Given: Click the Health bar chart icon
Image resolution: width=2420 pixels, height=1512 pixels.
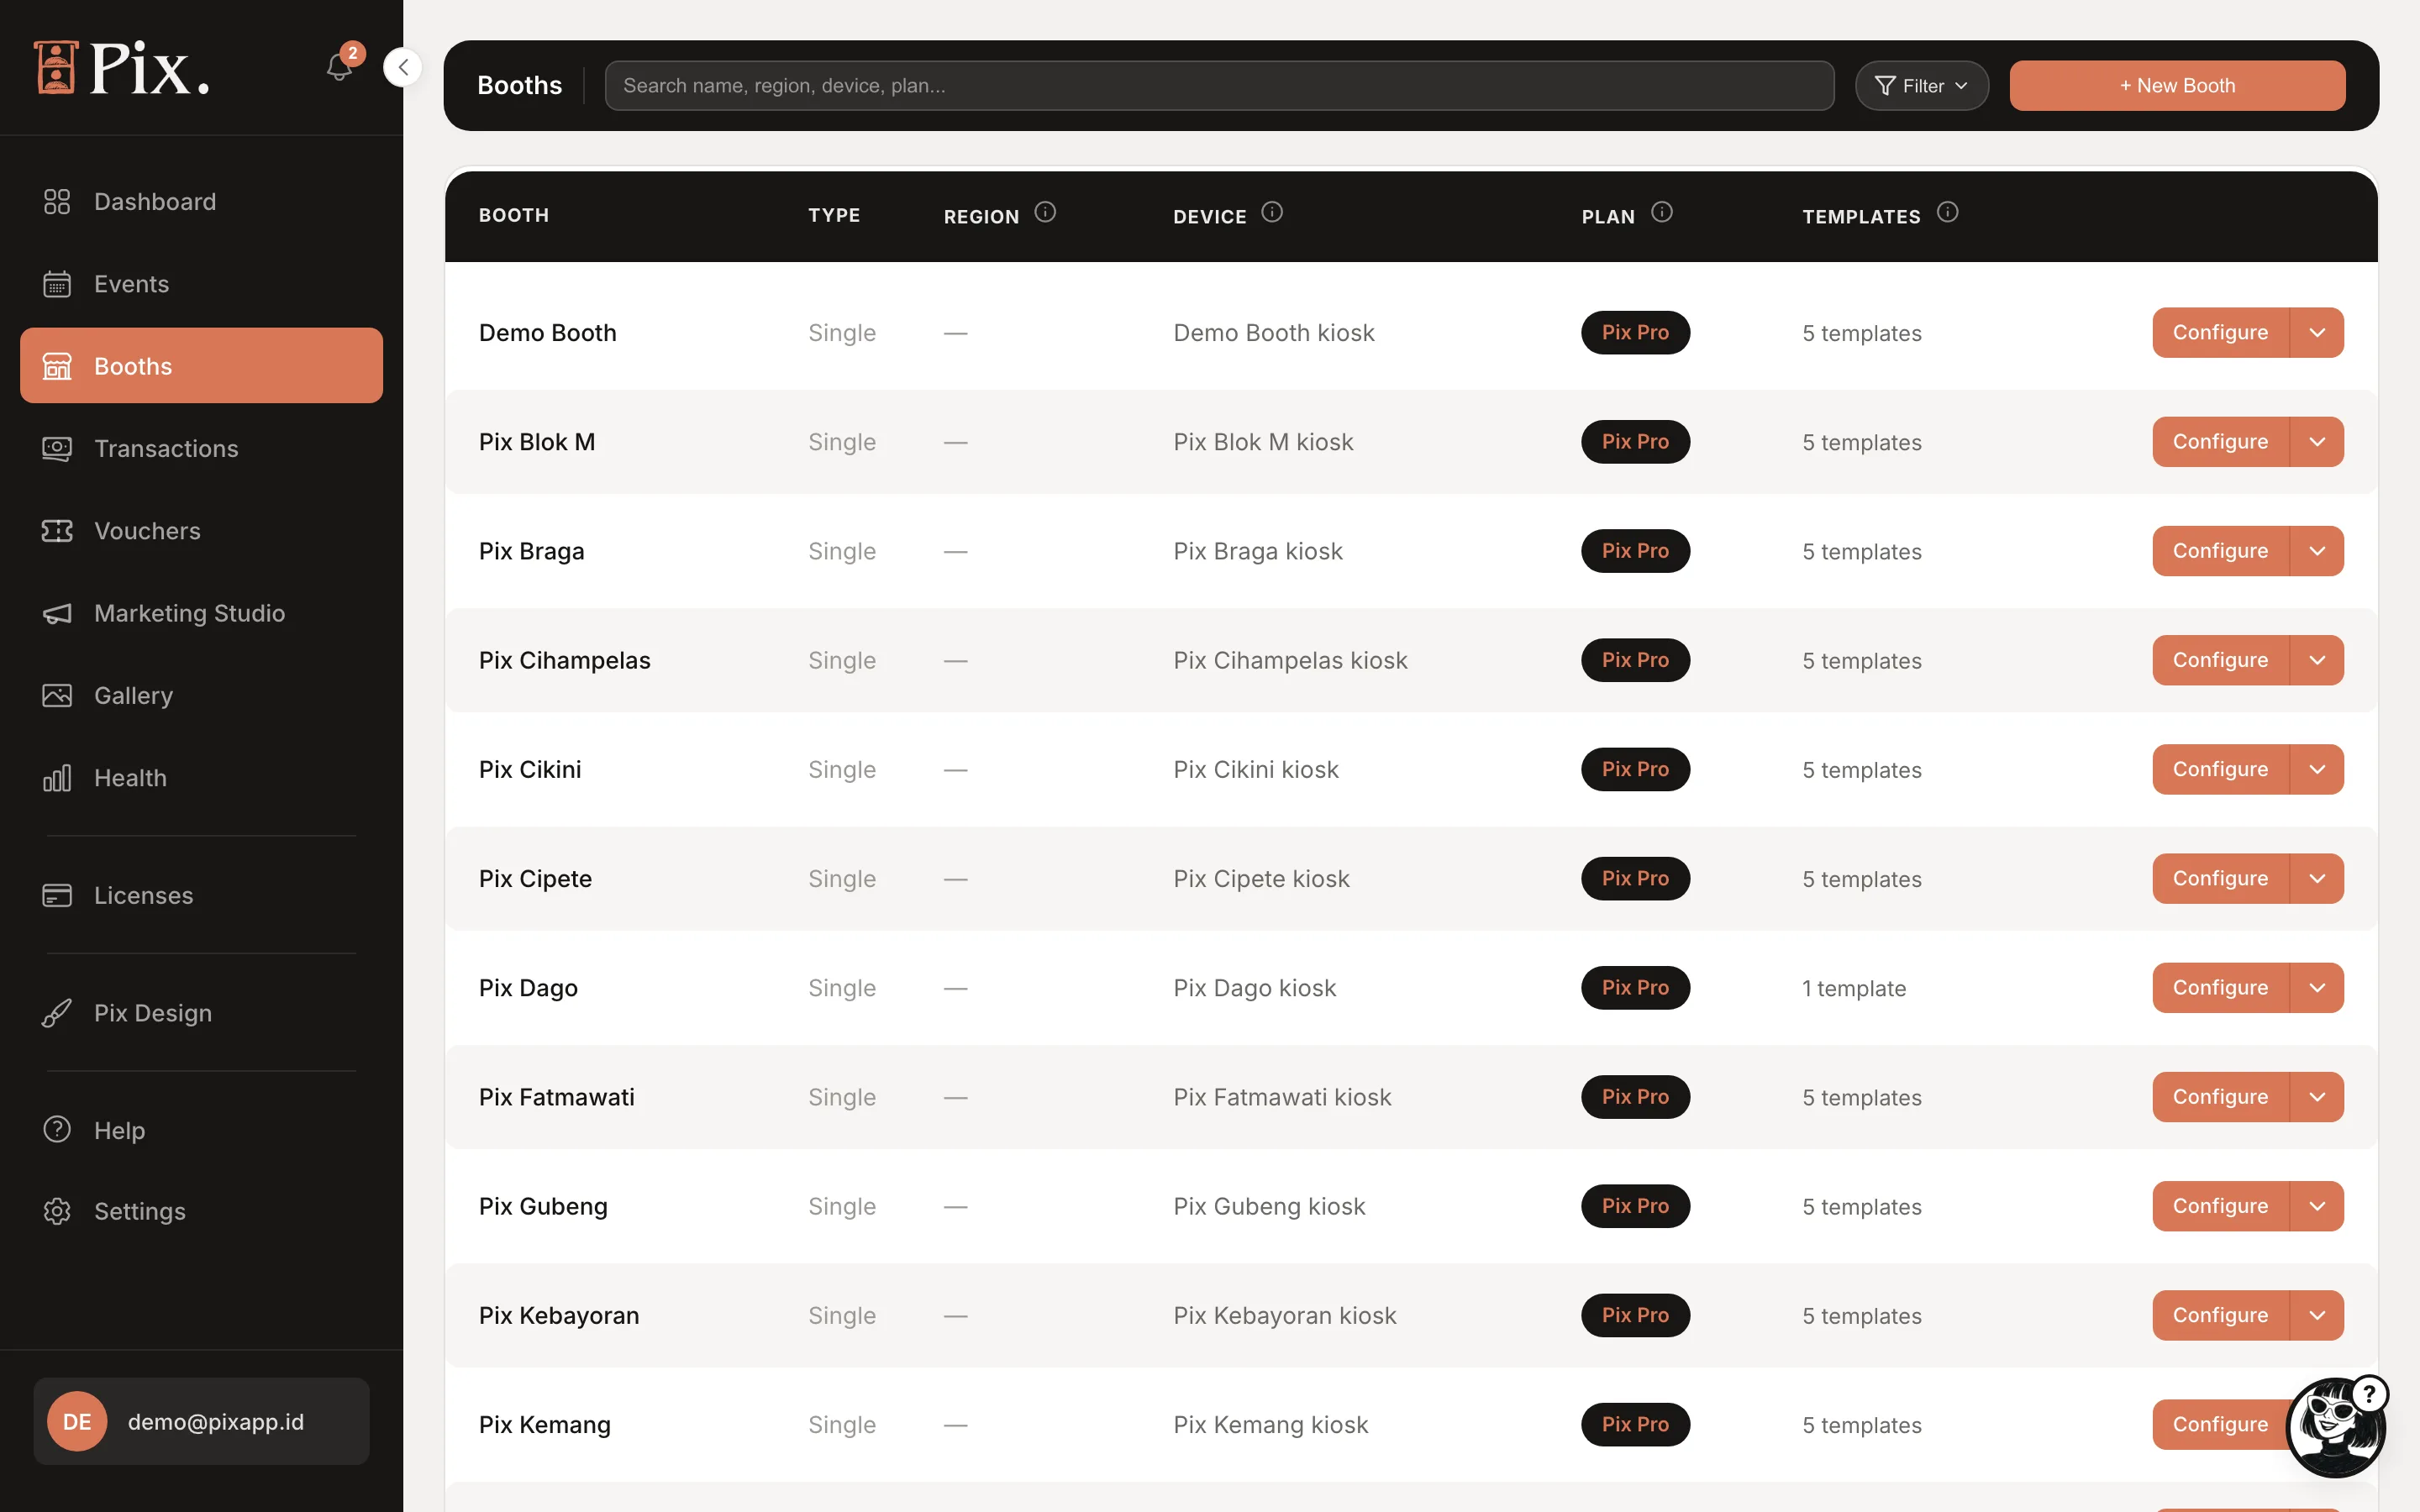Looking at the screenshot, I should coord(57,778).
